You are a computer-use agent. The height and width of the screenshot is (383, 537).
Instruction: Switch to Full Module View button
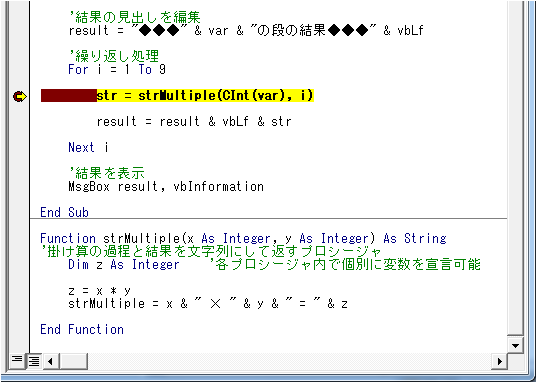(x=34, y=361)
